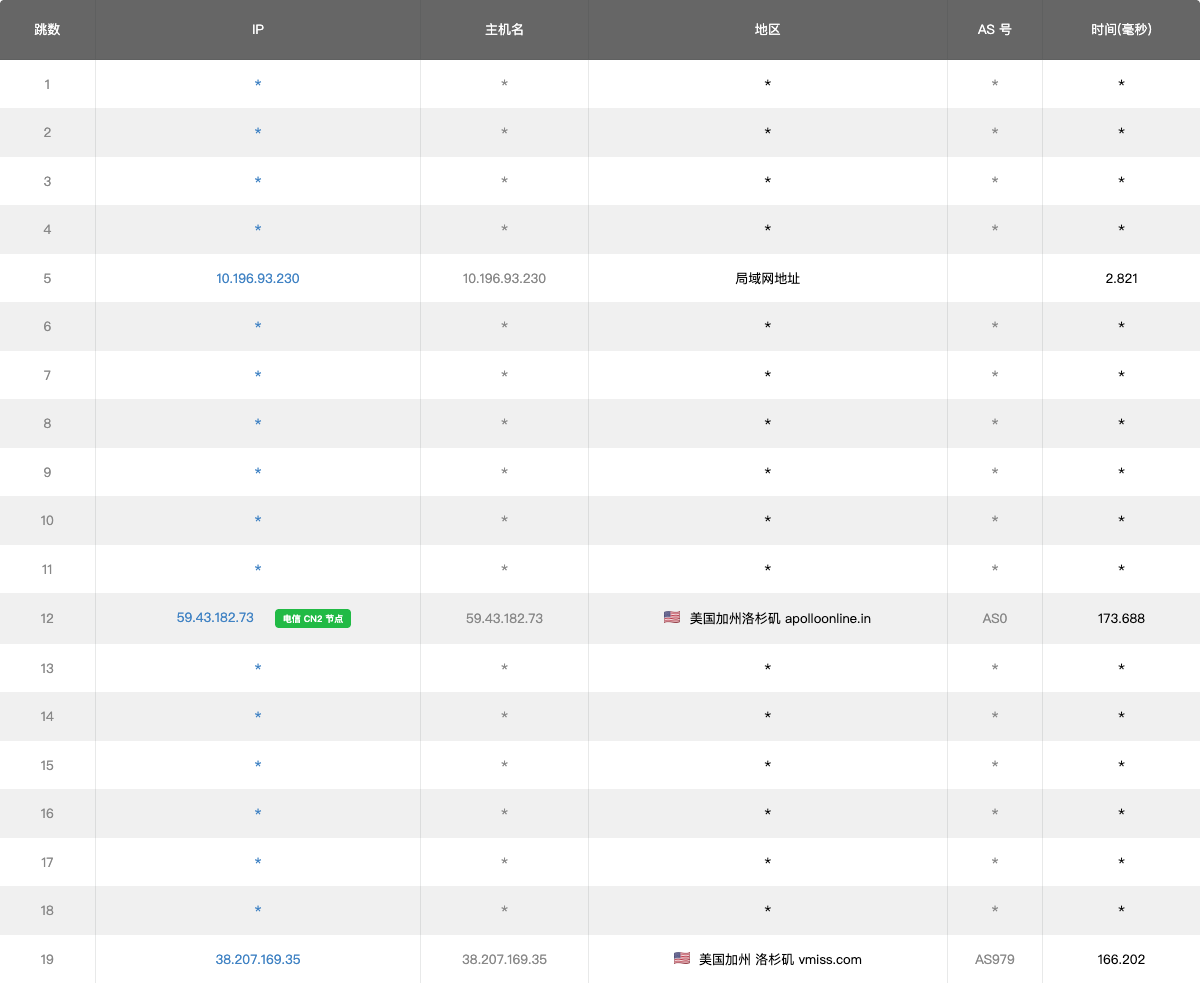Viewport: 1200px width, 983px height.
Task: Click the green 电信 CN2 节点 badge
Action: click(x=313, y=619)
